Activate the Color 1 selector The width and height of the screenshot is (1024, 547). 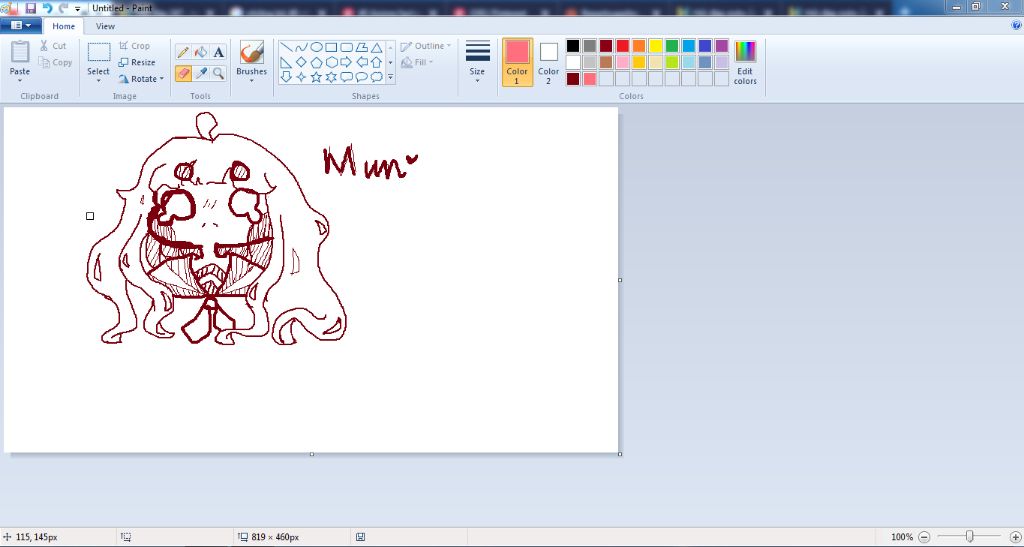[x=517, y=63]
